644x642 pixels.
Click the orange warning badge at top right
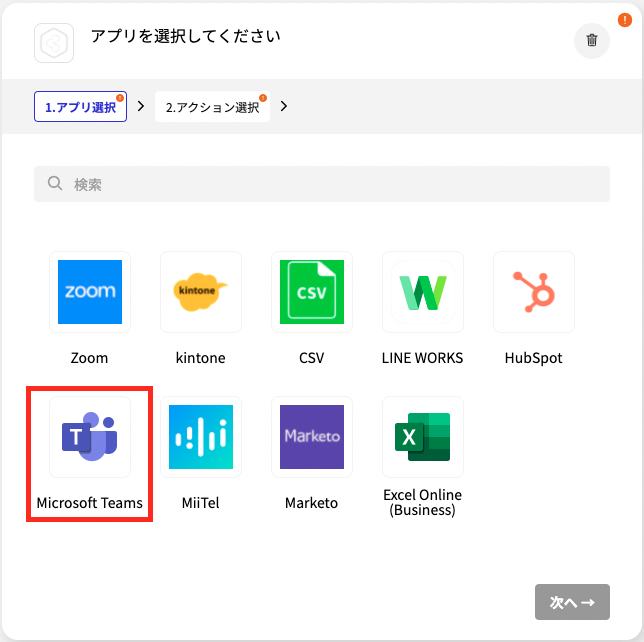point(624,20)
